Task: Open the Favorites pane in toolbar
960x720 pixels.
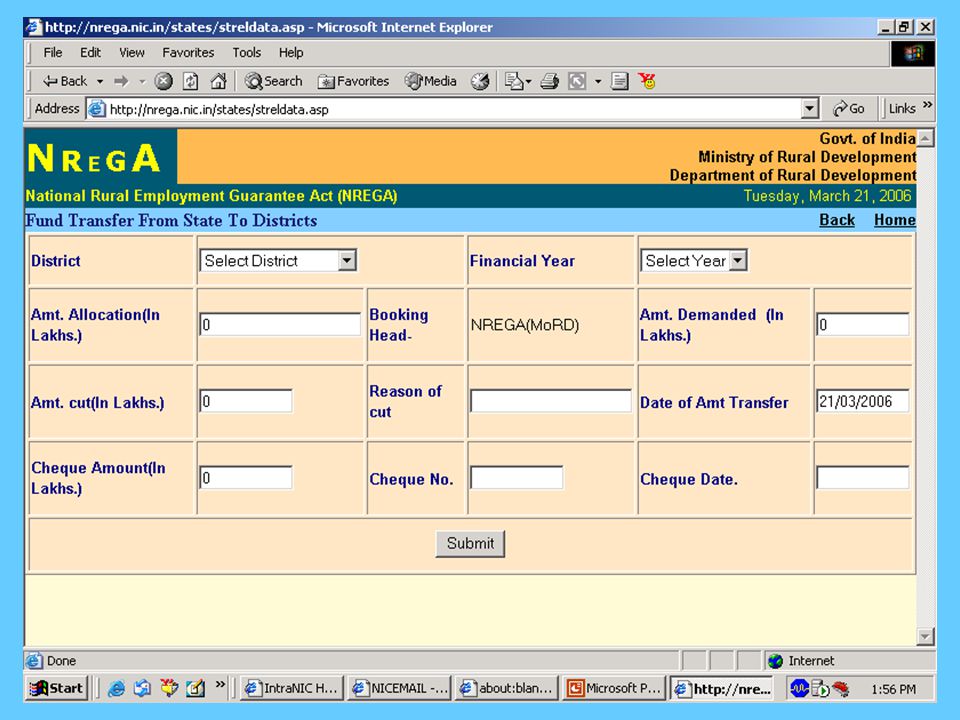Action: coord(353,81)
